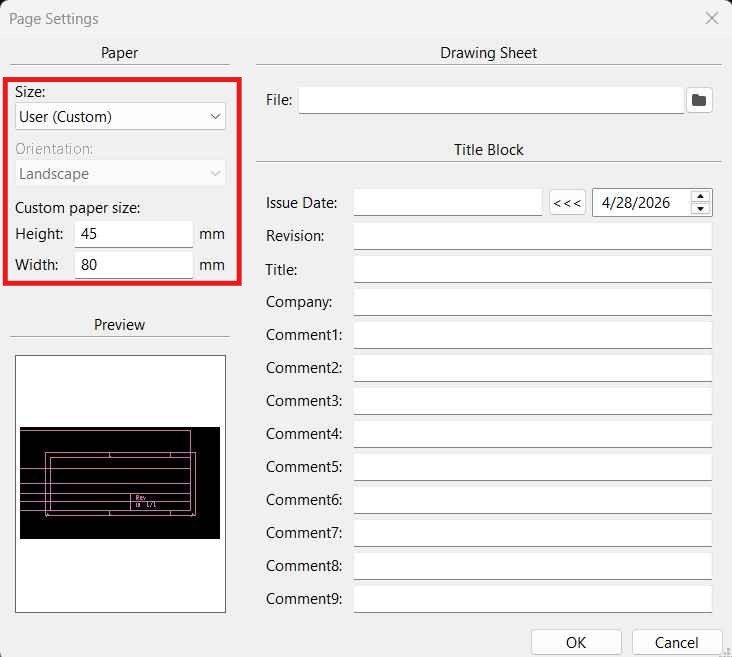The width and height of the screenshot is (732, 657).
Task: Click the 'Paper' section heading
Action: tap(120, 53)
